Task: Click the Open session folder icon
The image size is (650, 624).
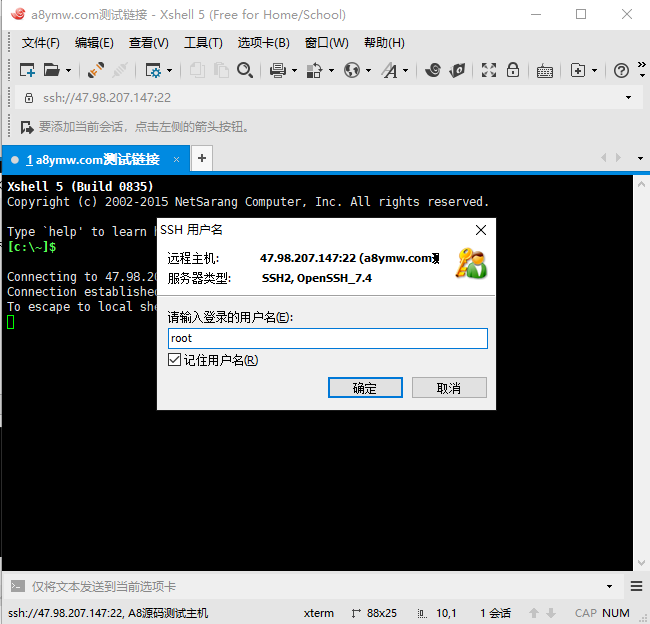Action: (x=52, y=70)
